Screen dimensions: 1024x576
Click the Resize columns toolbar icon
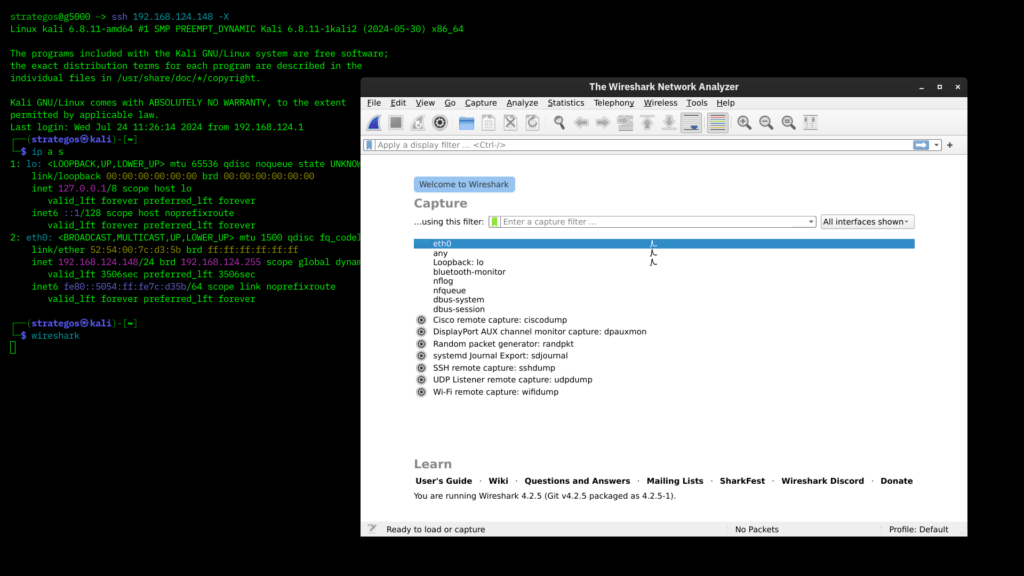click(x=810, y=123)
